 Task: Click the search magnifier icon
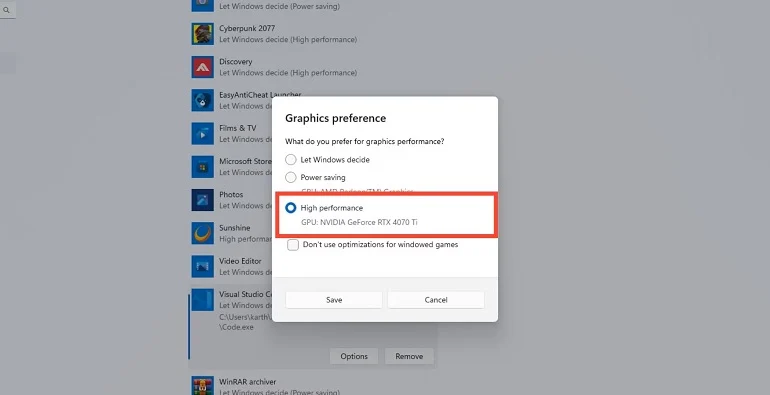pyautogui.click(x=6, y=10)
